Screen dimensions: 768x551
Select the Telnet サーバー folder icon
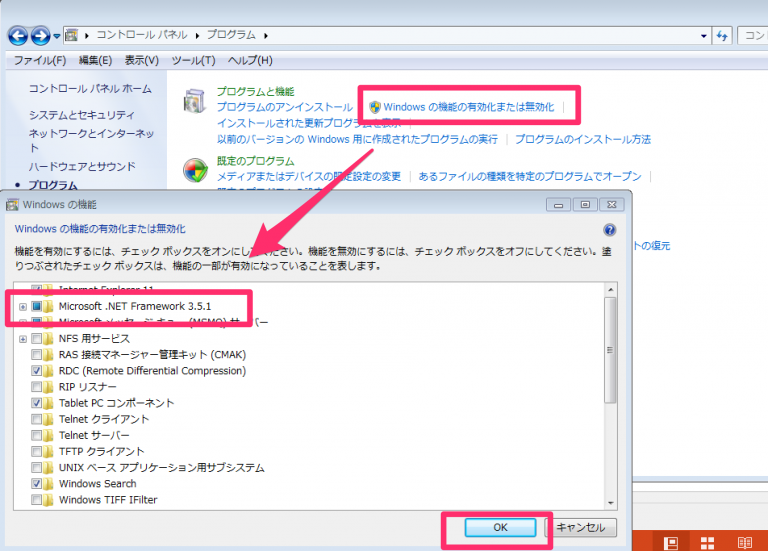click(48, 435)
